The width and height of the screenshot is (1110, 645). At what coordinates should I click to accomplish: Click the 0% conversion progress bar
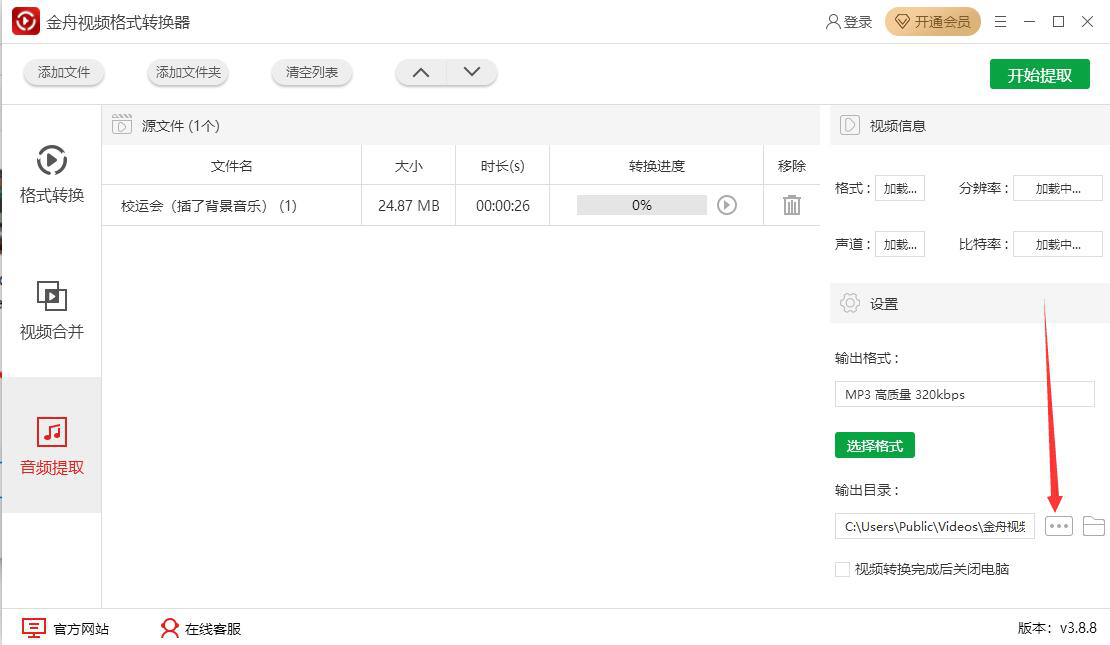pyautogui.click(x=641, y=205)
